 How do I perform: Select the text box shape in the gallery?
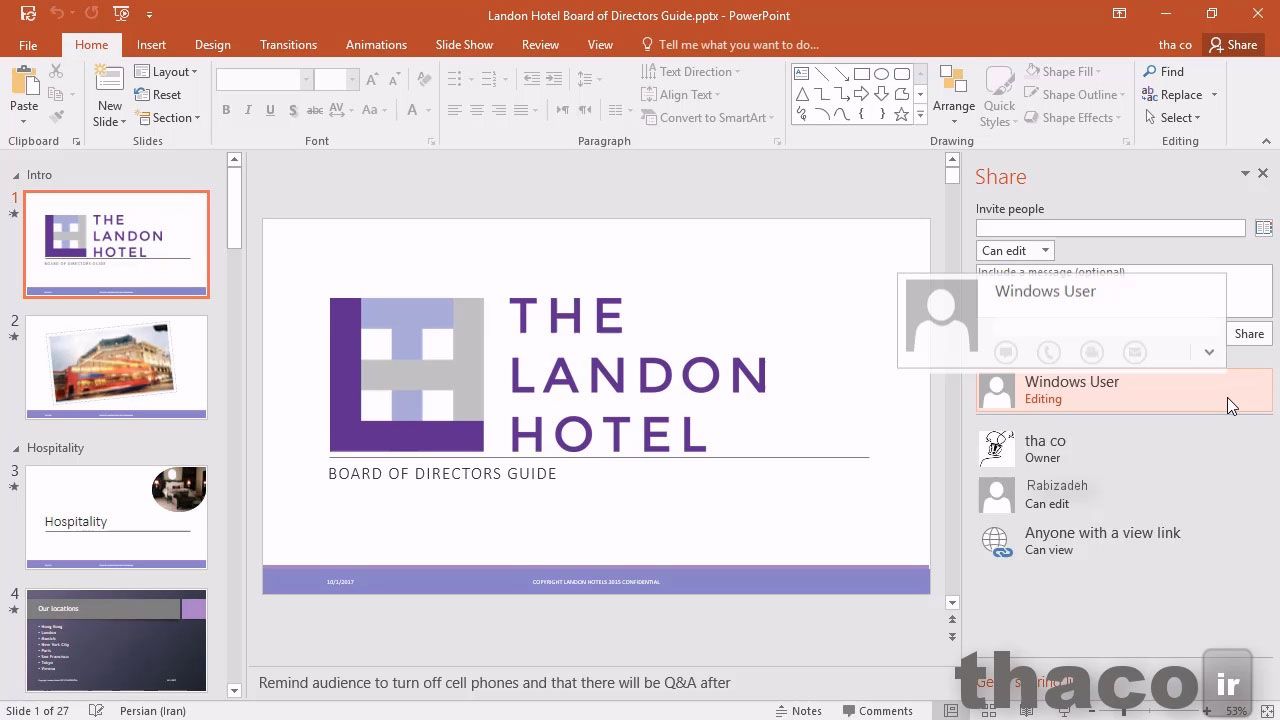(801, 74)
